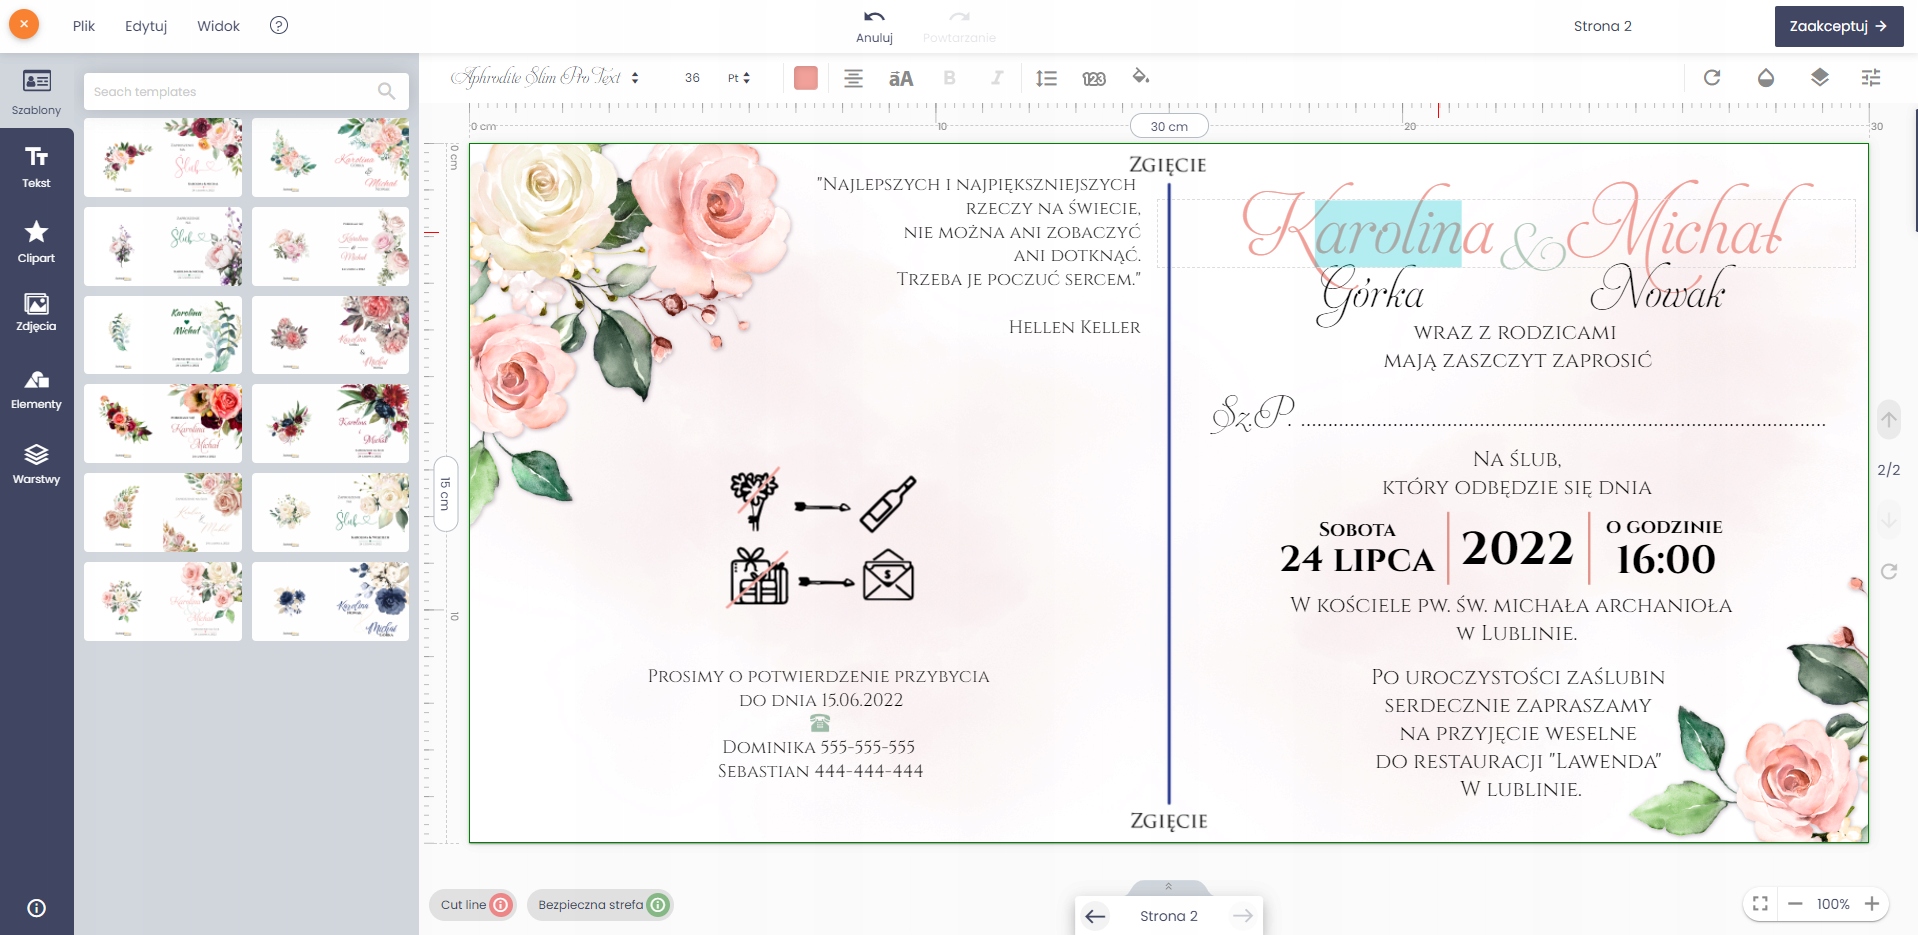Open the Edytuj menu
The height and width of the screenshot is (935, 1918).
click(x=146, y=26)
